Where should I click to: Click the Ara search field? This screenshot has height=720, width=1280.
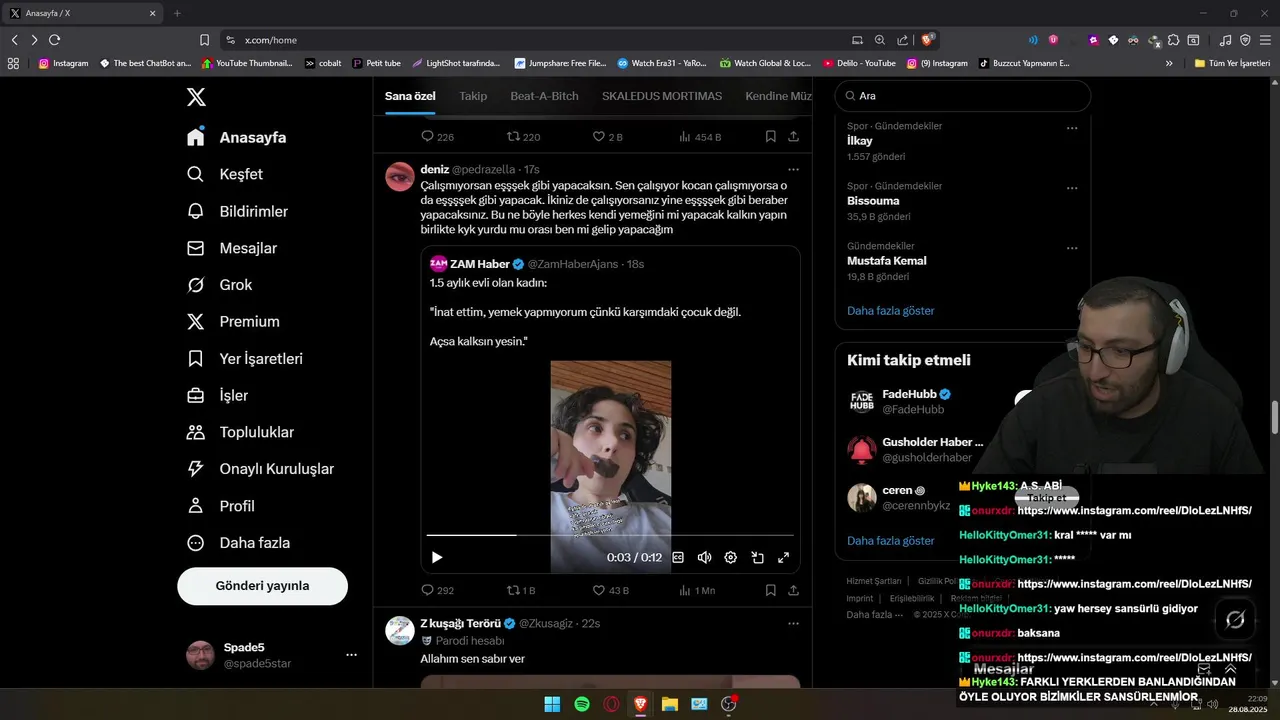[x=963, y=96]
